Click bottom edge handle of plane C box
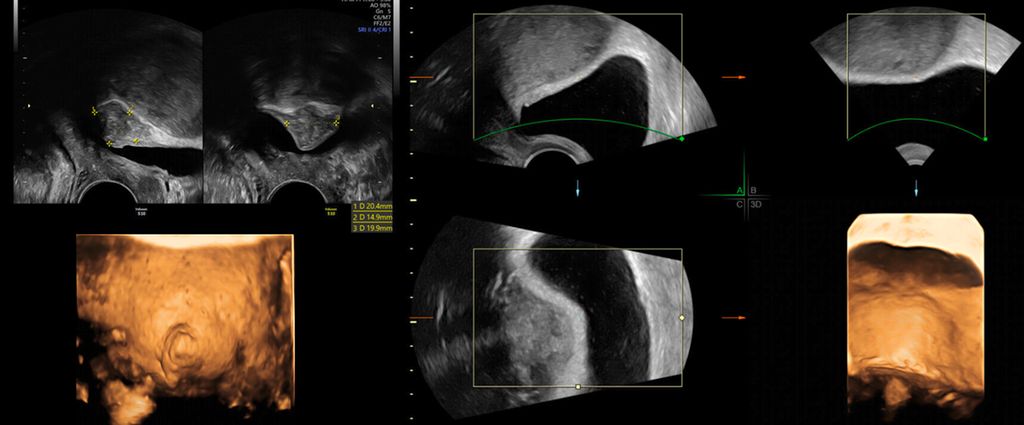Image resolution: width=1024 pixels, height=425 pixels. pyautogui.click(x=577, y=386)
